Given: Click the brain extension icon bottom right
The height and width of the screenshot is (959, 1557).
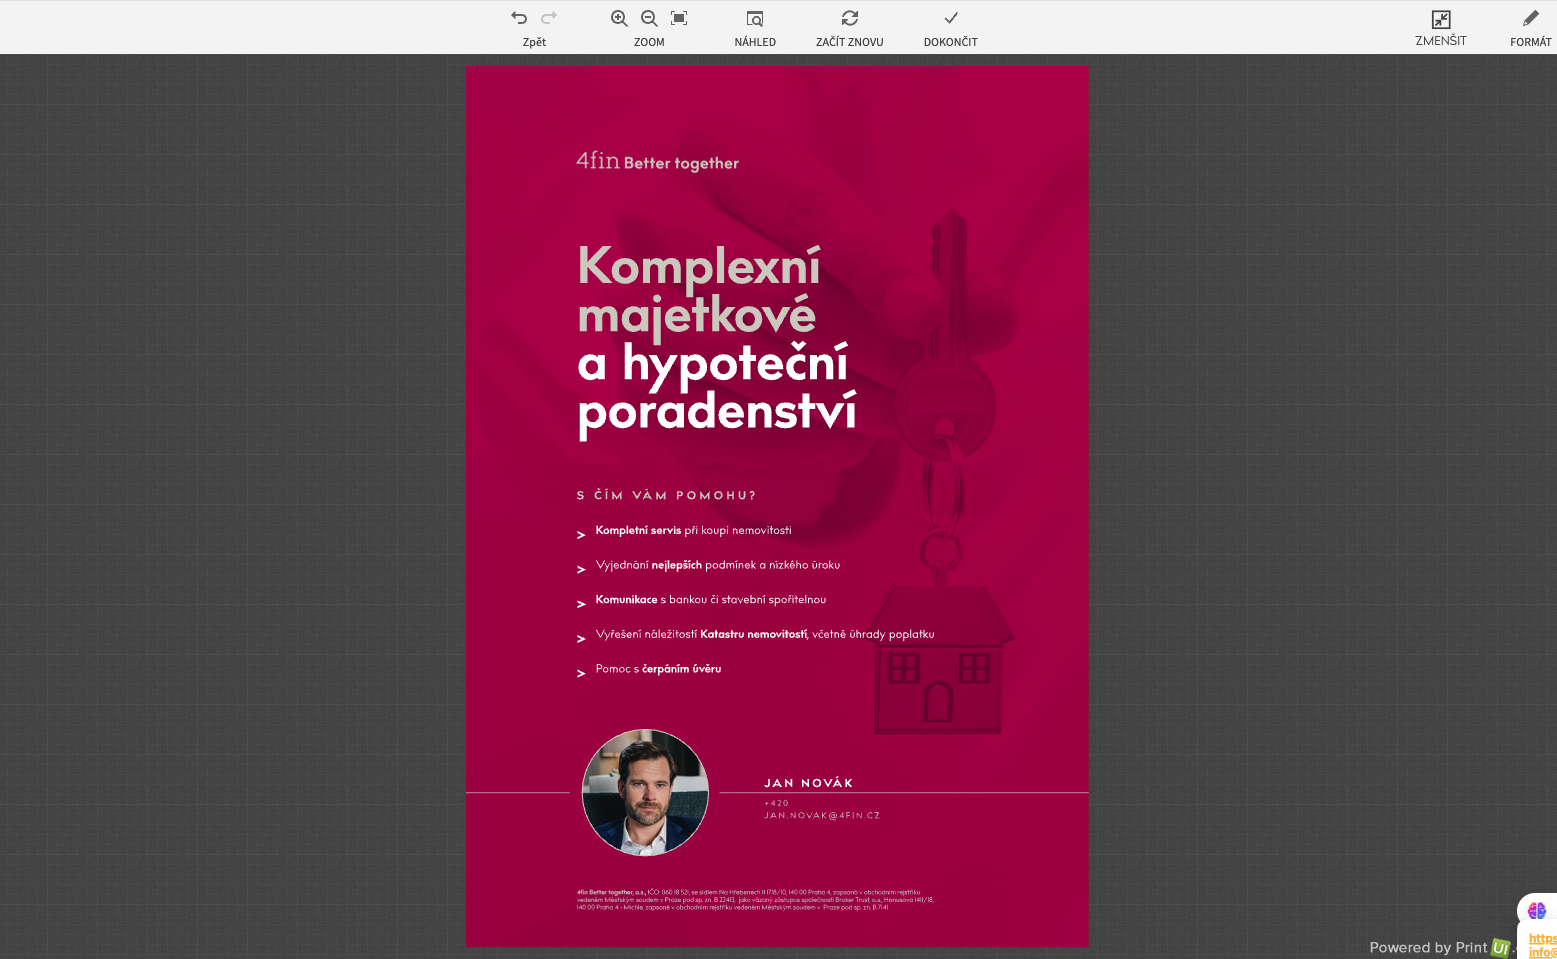Looking at the screenshot, I should point(1536,910).
